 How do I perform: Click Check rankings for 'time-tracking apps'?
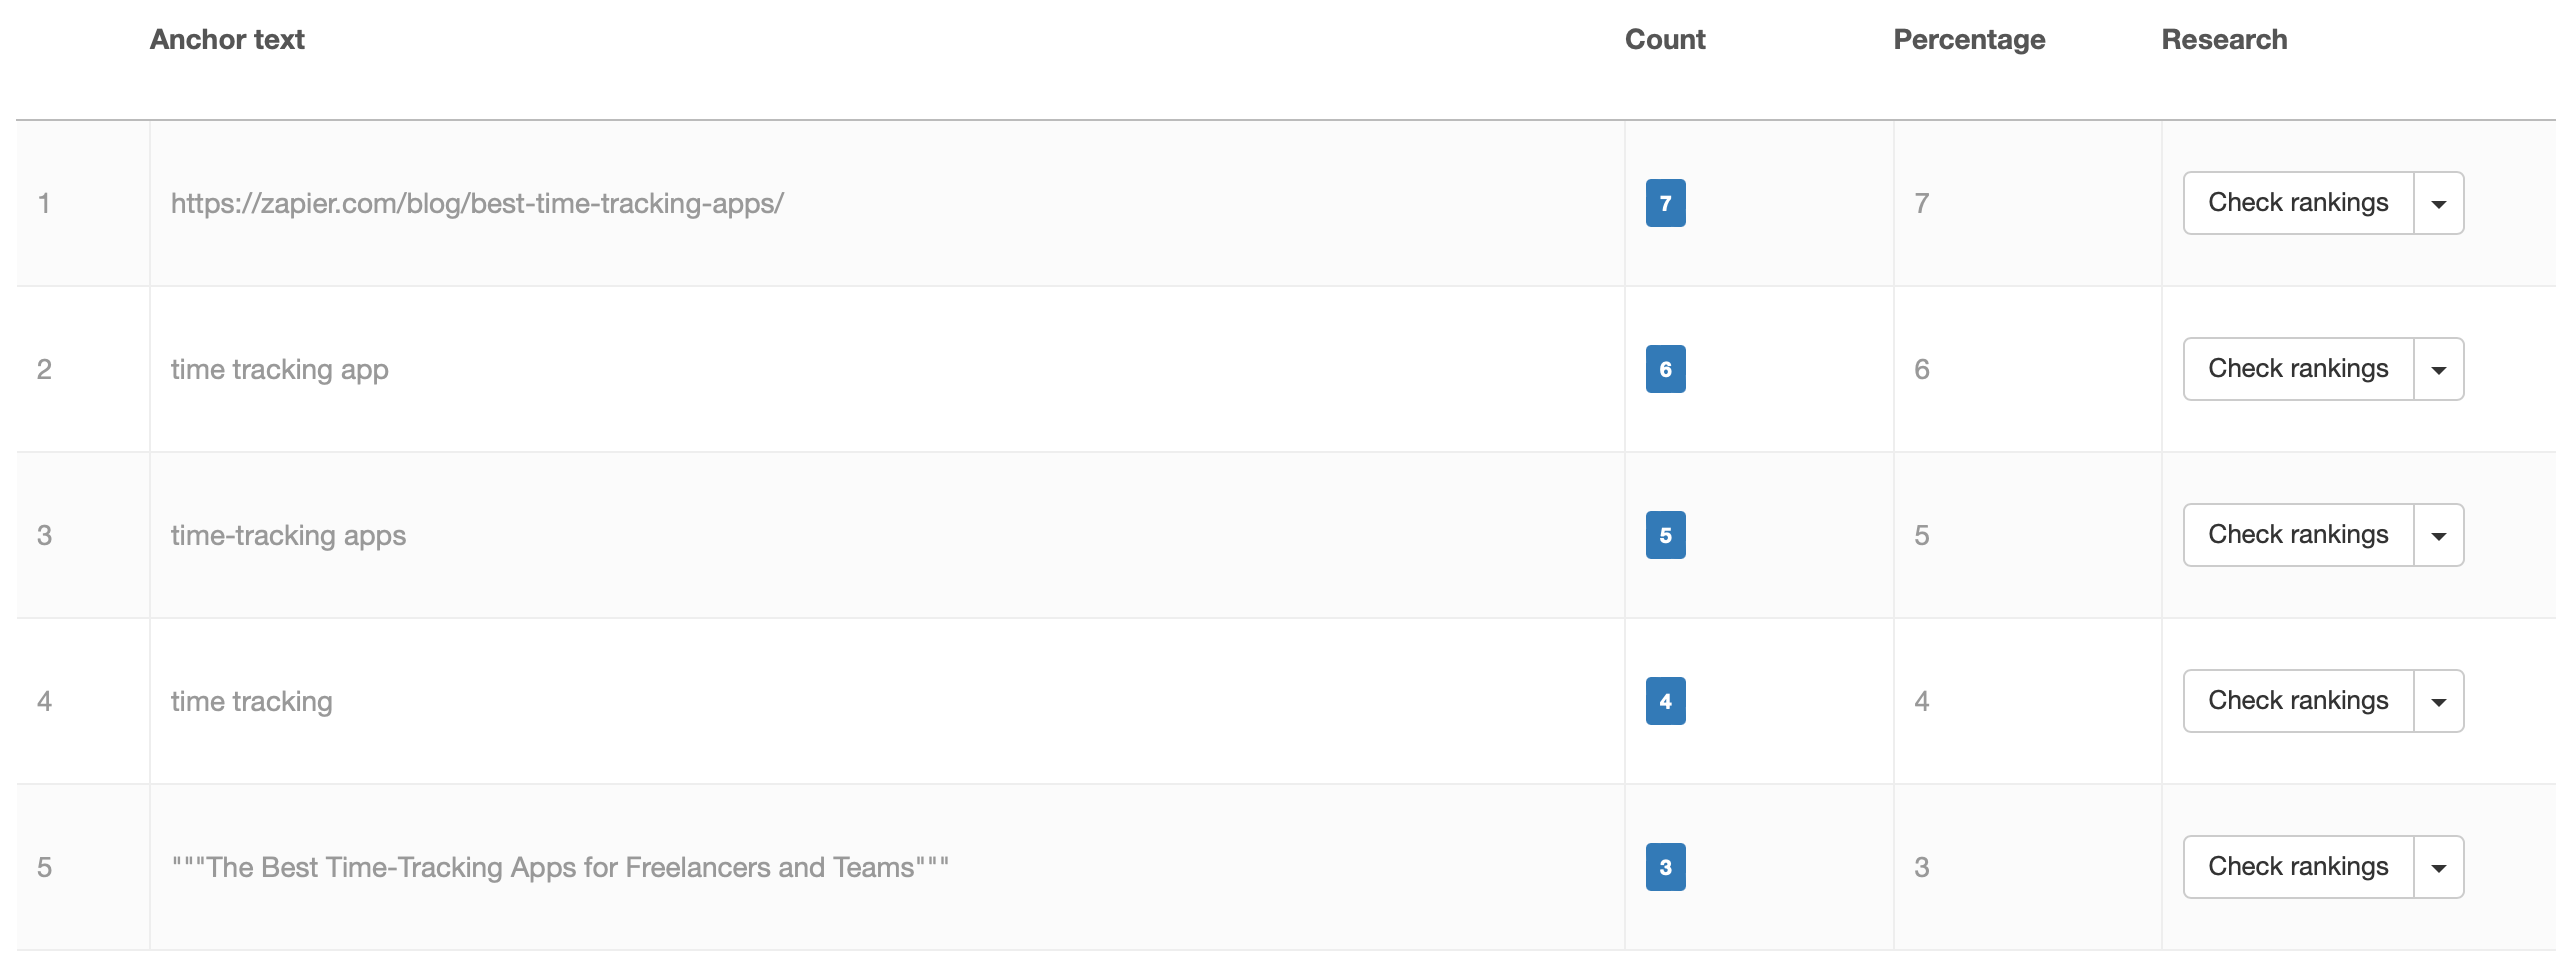point(2297,535)
